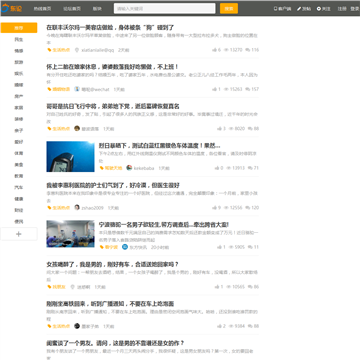Open post about 哥哥是抗日飞行中将
This screenshot has width=360, height=360.
coord(113,106)
